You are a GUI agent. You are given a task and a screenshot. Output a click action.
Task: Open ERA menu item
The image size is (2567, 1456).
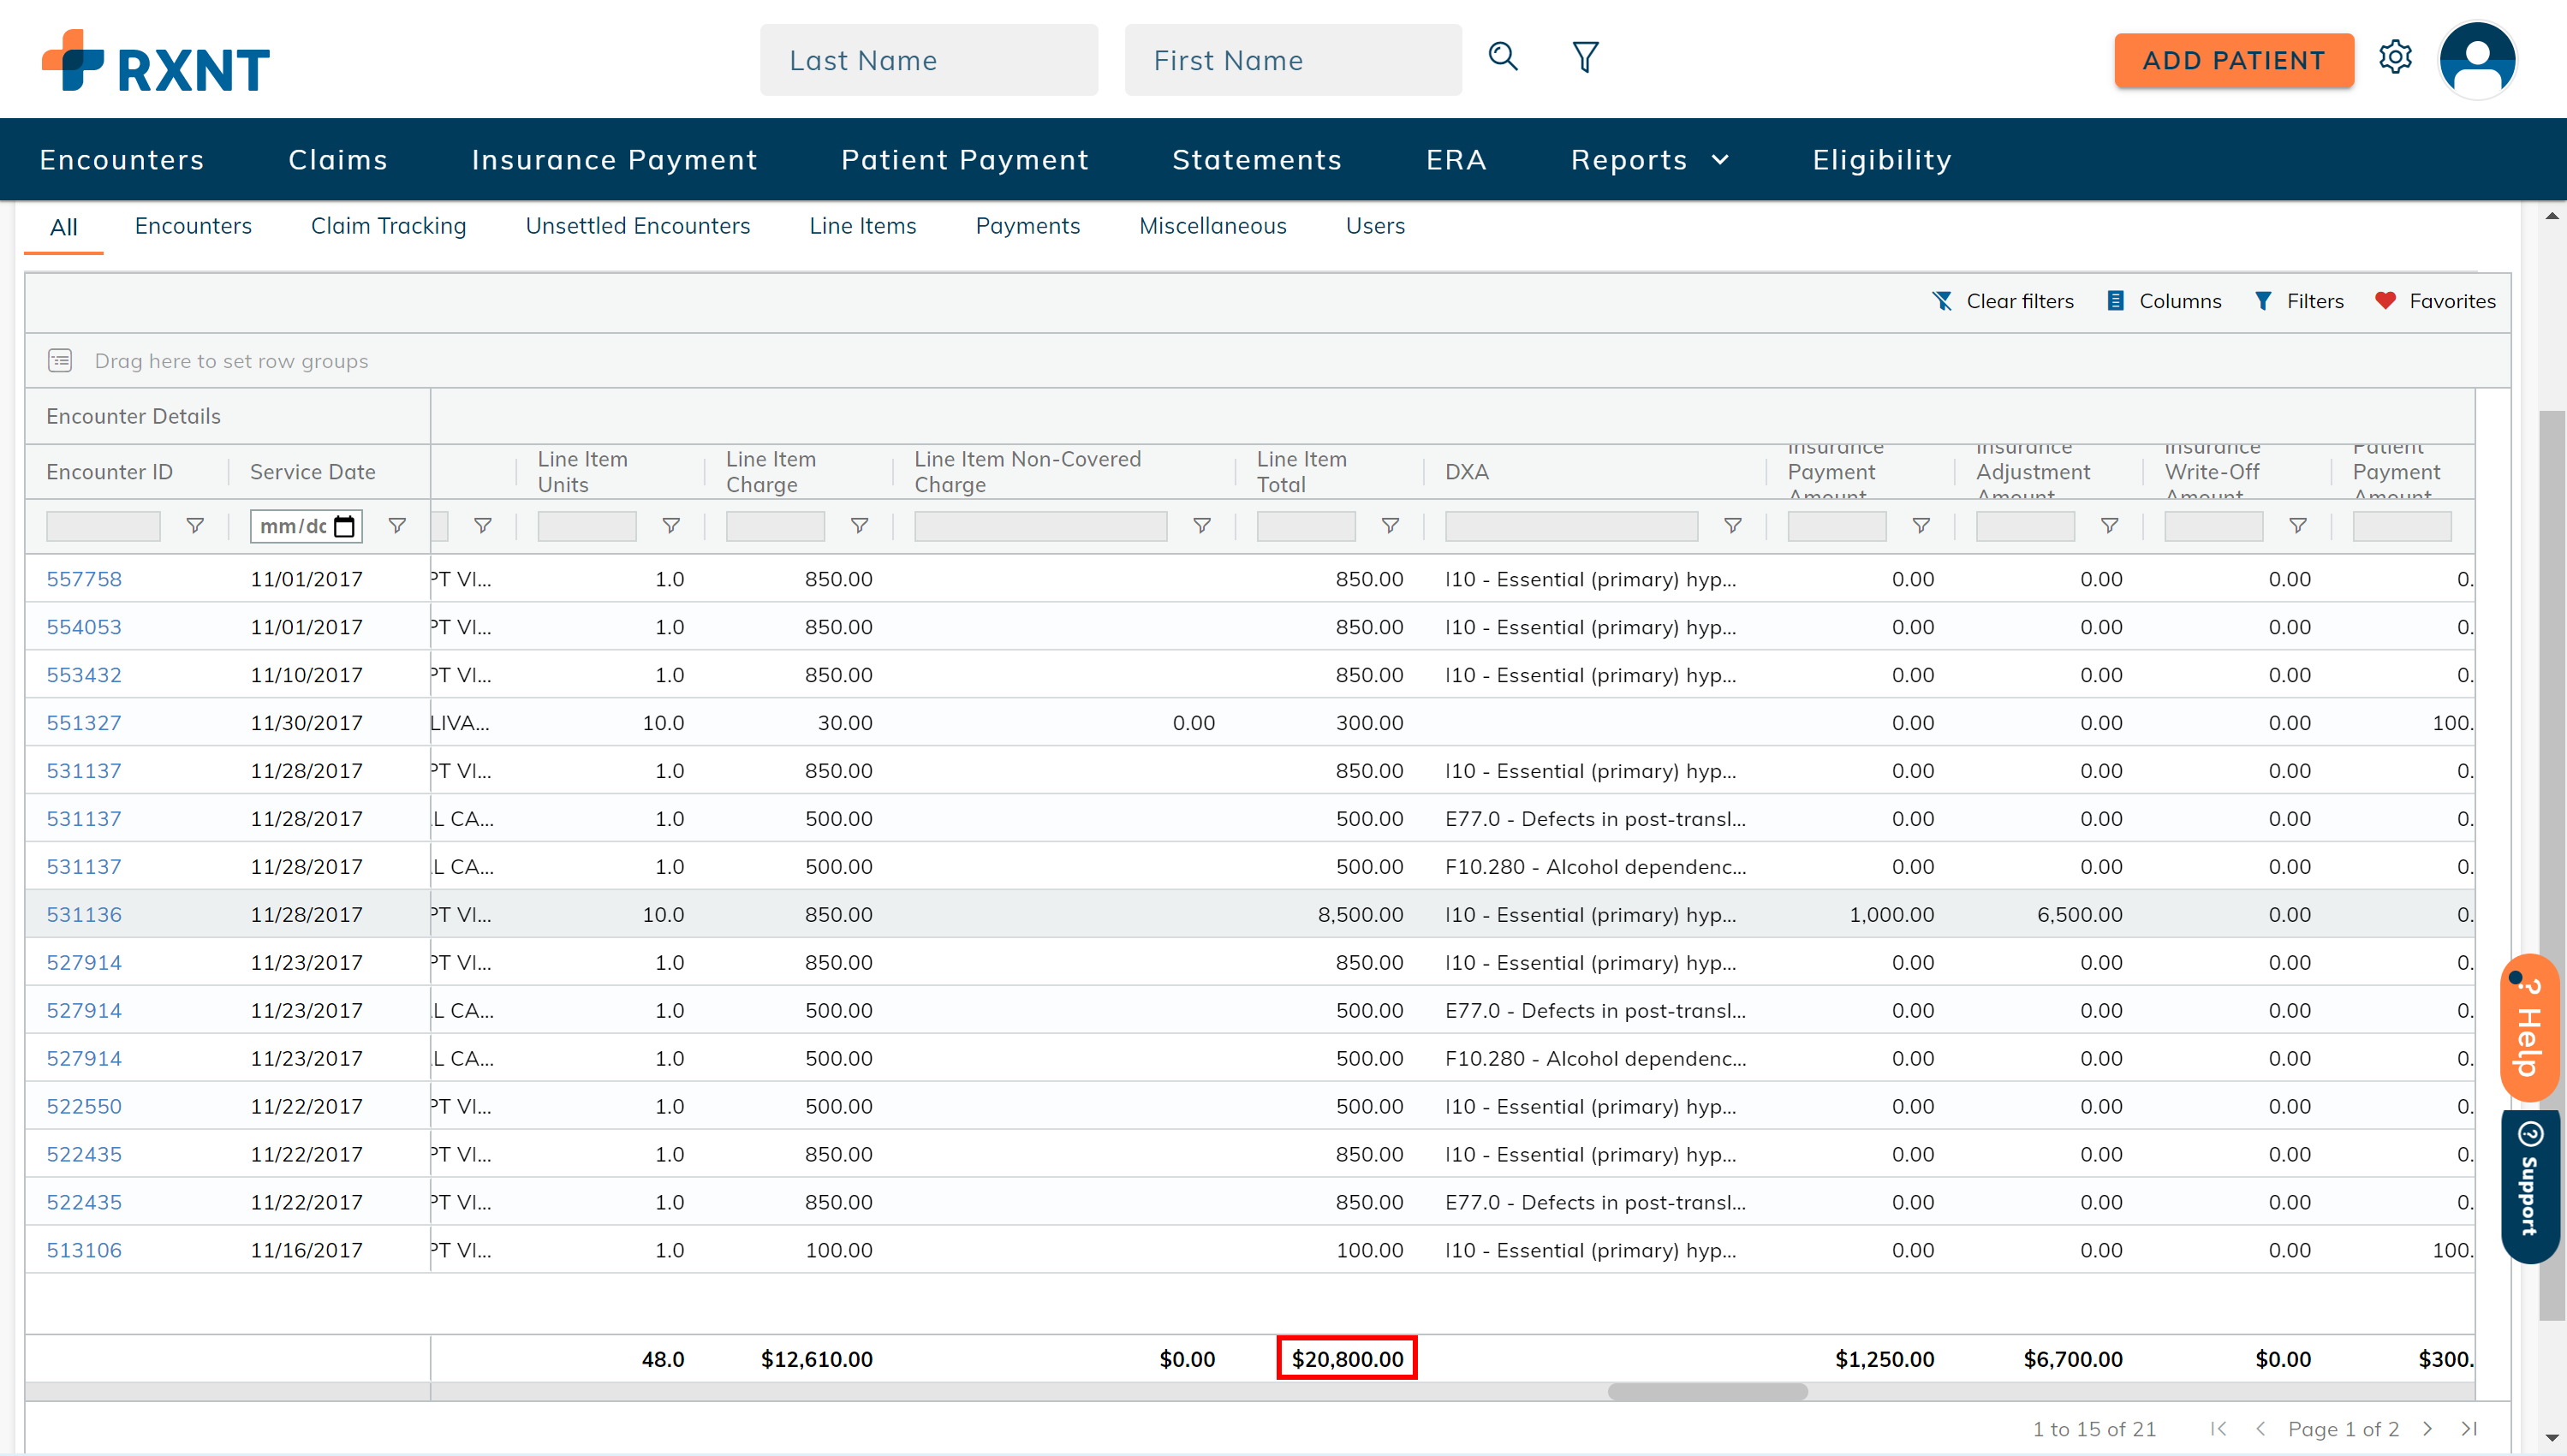(1456, 160)
